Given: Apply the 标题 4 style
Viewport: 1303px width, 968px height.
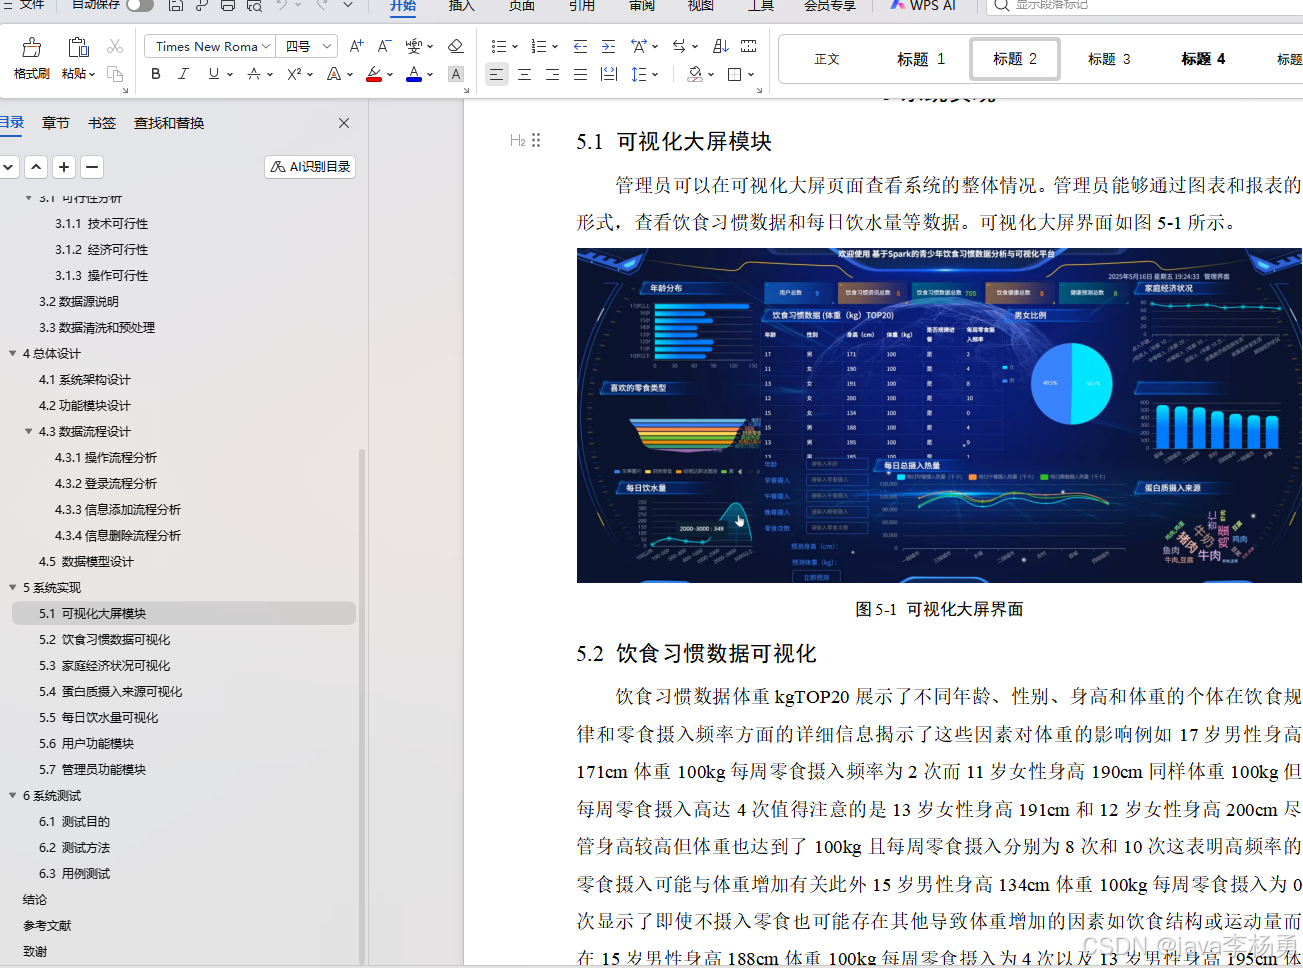Looking at the screenshot, I should [1203, 59].
